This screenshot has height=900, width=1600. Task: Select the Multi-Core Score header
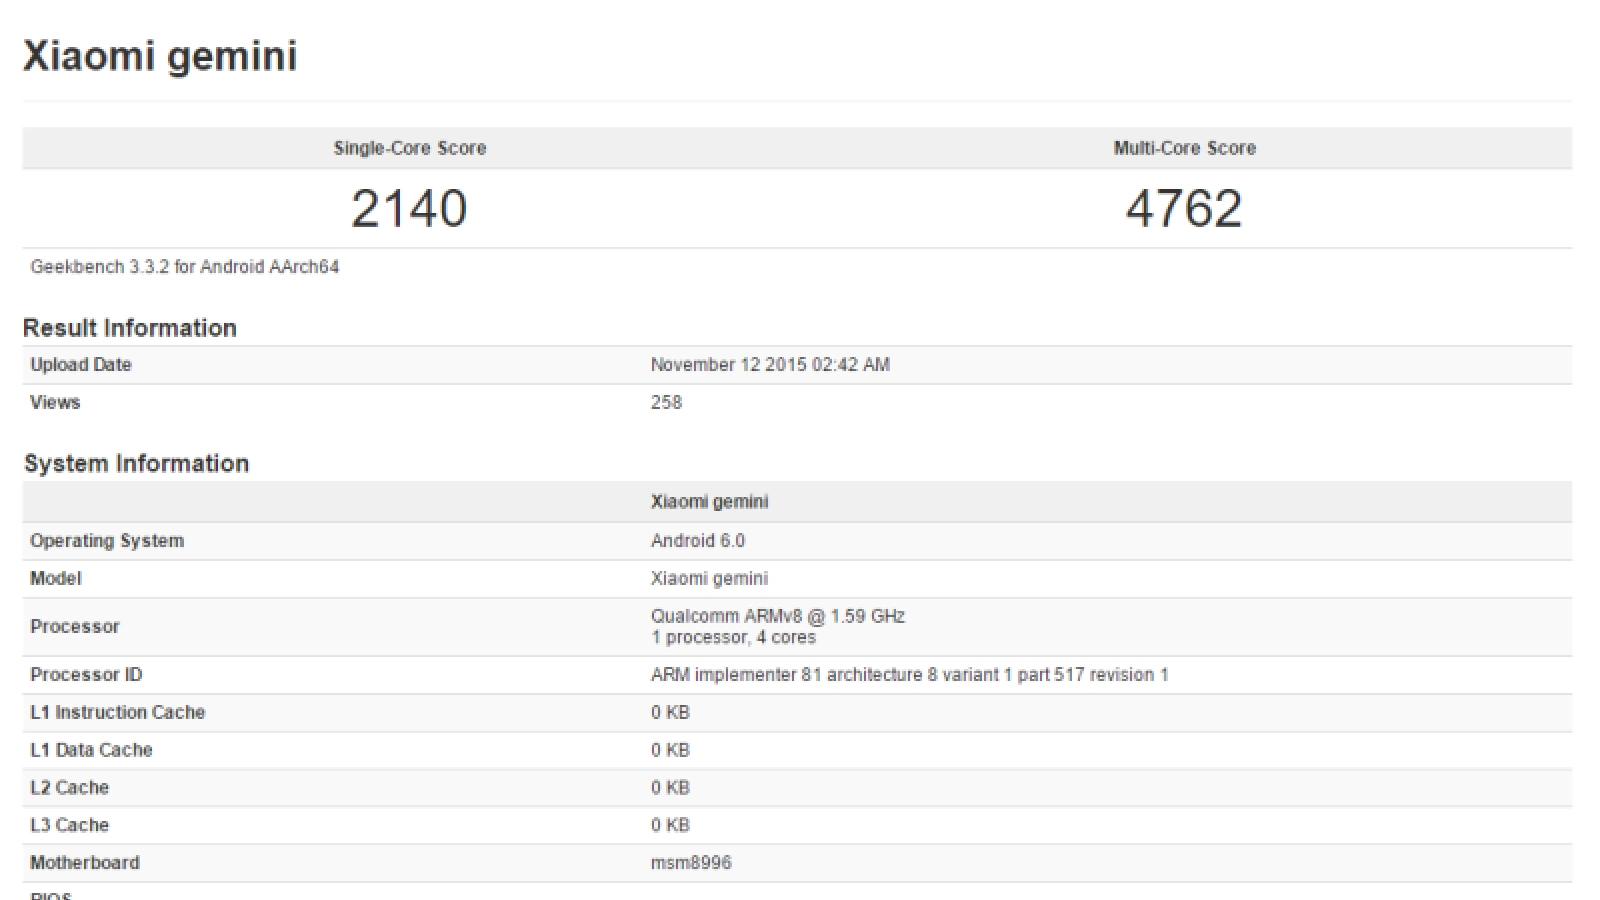(x=1185, y=148)
